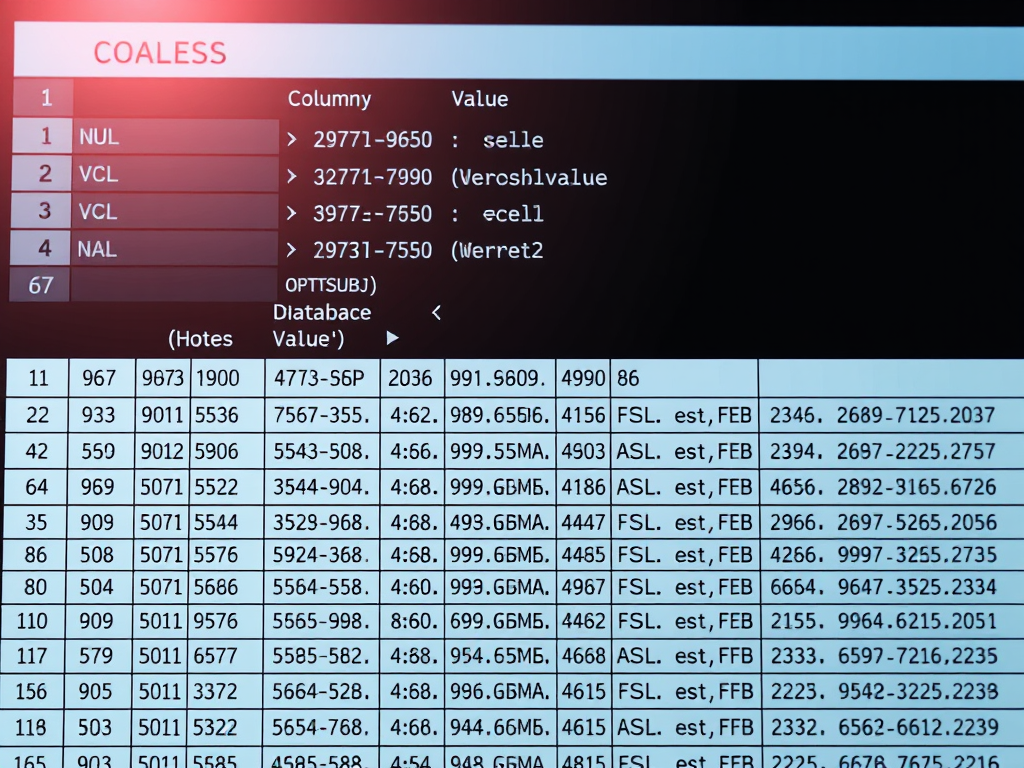Expand the 29771-9650 entry chevron
This screenshot has width=1024, height=768.
291,140
